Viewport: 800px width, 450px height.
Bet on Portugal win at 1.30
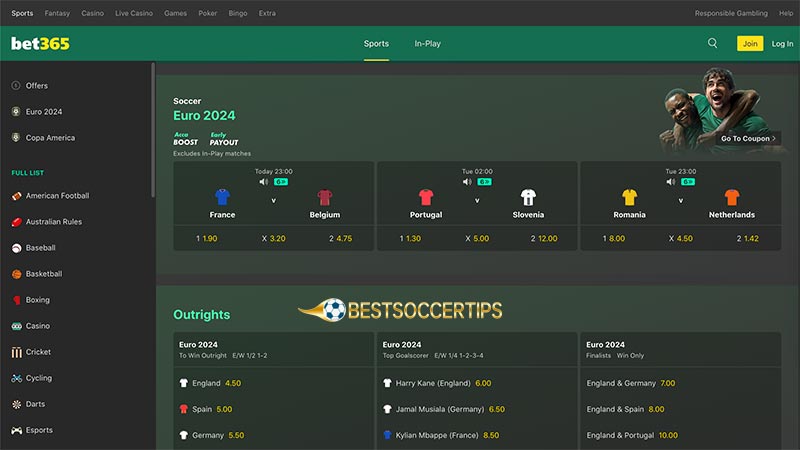point(410,238)
